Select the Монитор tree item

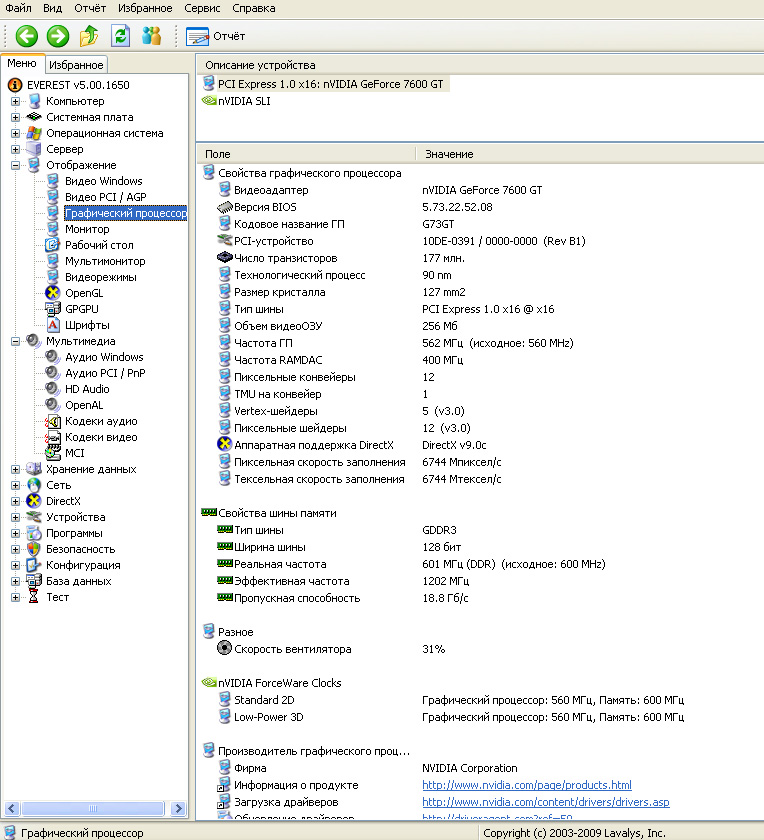[87, 229]
